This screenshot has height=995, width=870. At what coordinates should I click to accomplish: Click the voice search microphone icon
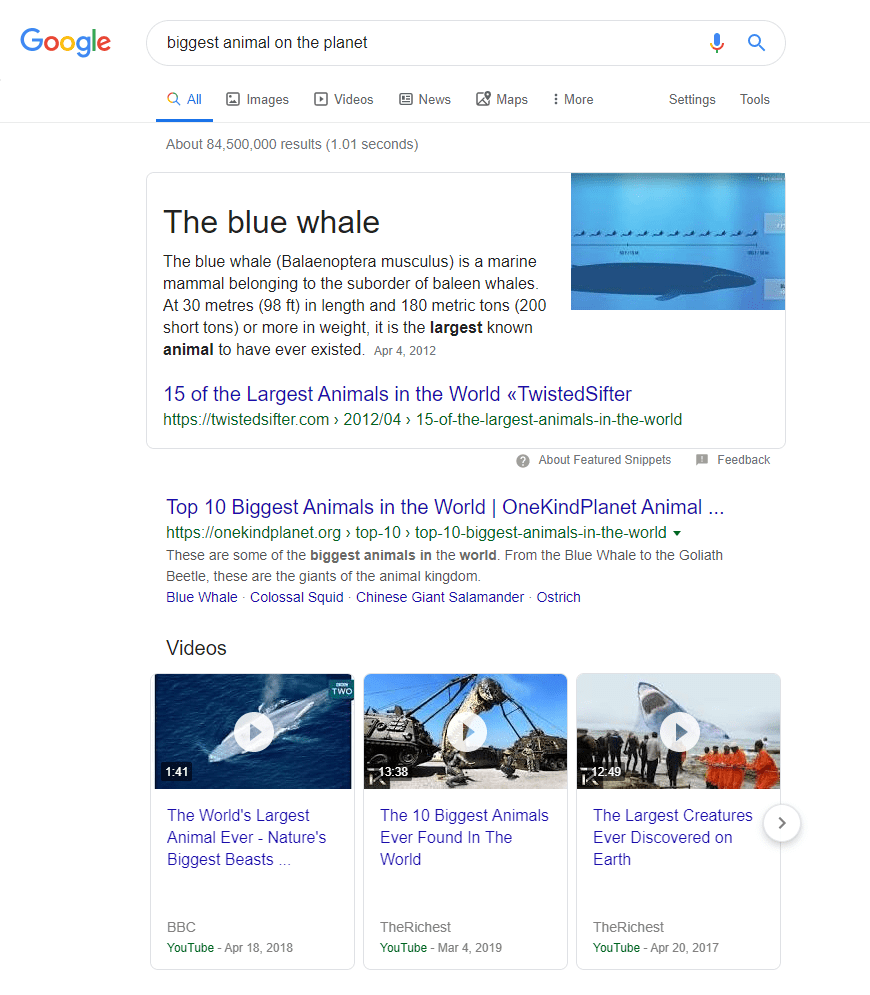click(716, 43)
